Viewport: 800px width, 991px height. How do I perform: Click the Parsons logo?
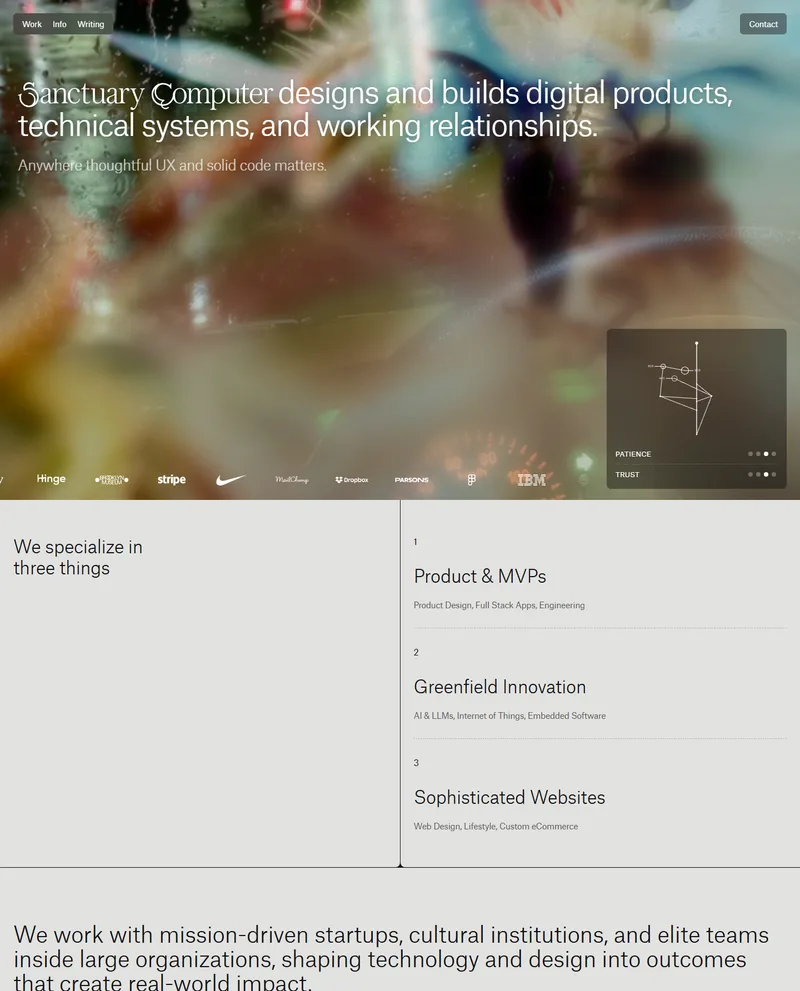[x=411, y=480]
